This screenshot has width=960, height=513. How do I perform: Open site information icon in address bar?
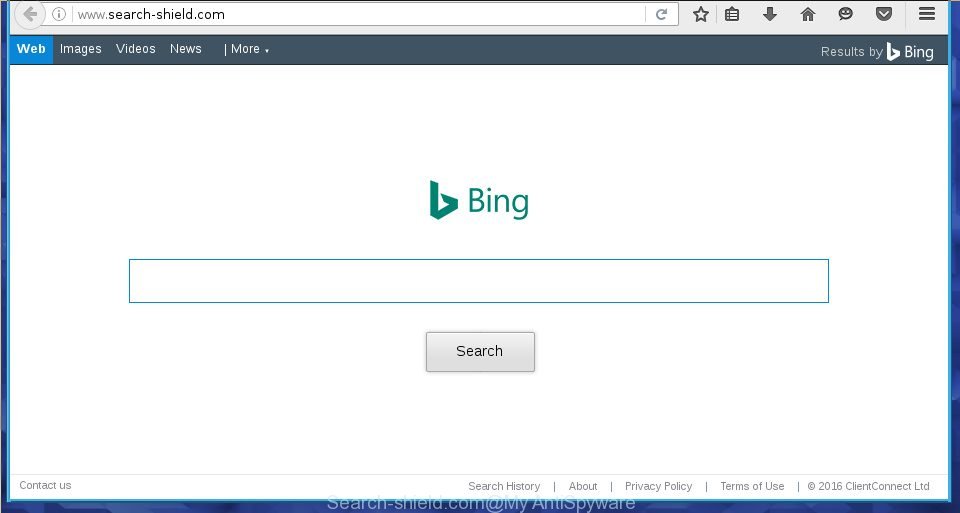tap(59, 14)
